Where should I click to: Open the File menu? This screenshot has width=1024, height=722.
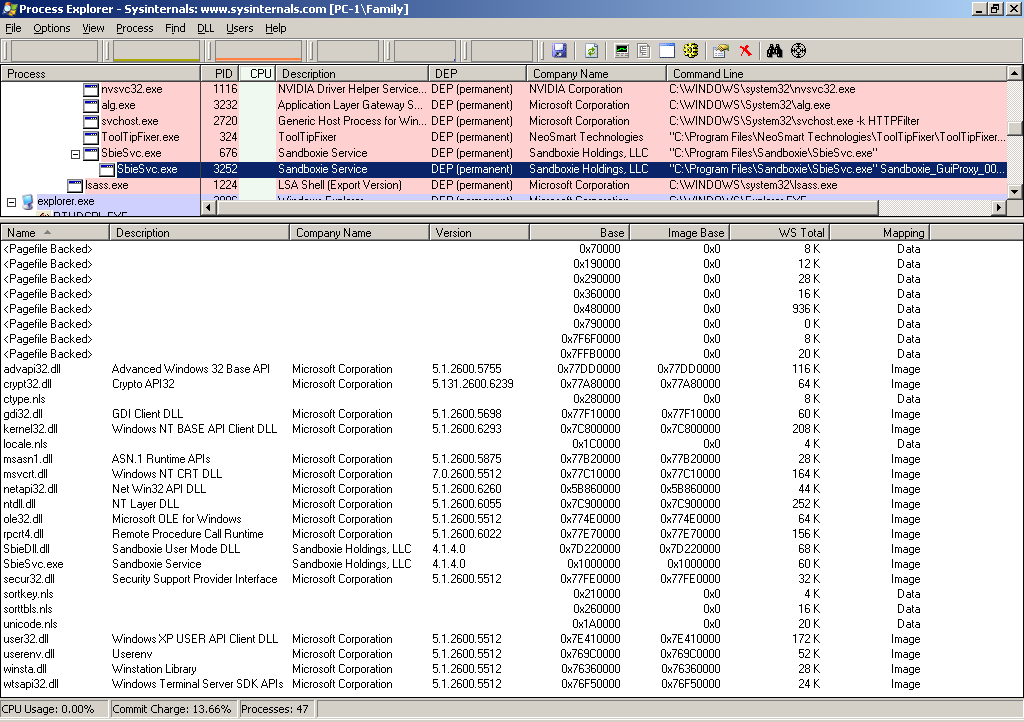tap(13, 28)
